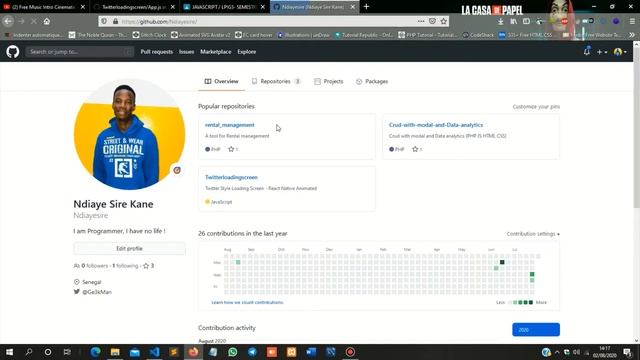Open the Crud-with-modal-and-Data-analytics repository
This screenshot has height=360, width=640.
pos(436,125)
